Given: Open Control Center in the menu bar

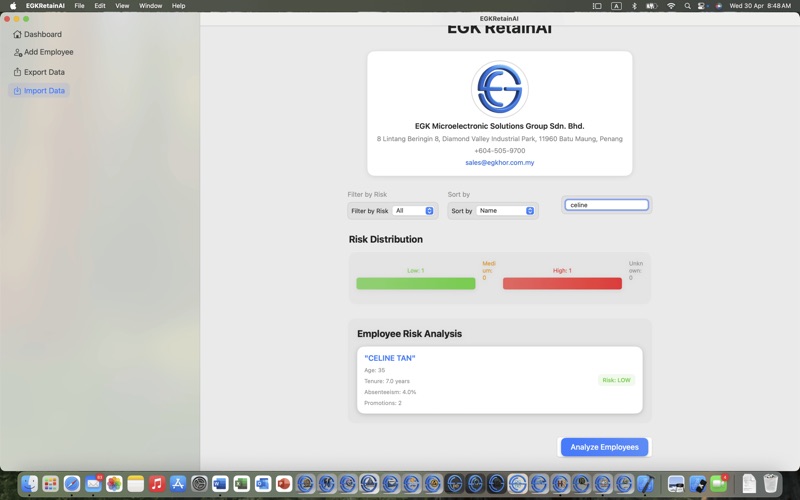Looking at the screenshot, I should point(702,6).
